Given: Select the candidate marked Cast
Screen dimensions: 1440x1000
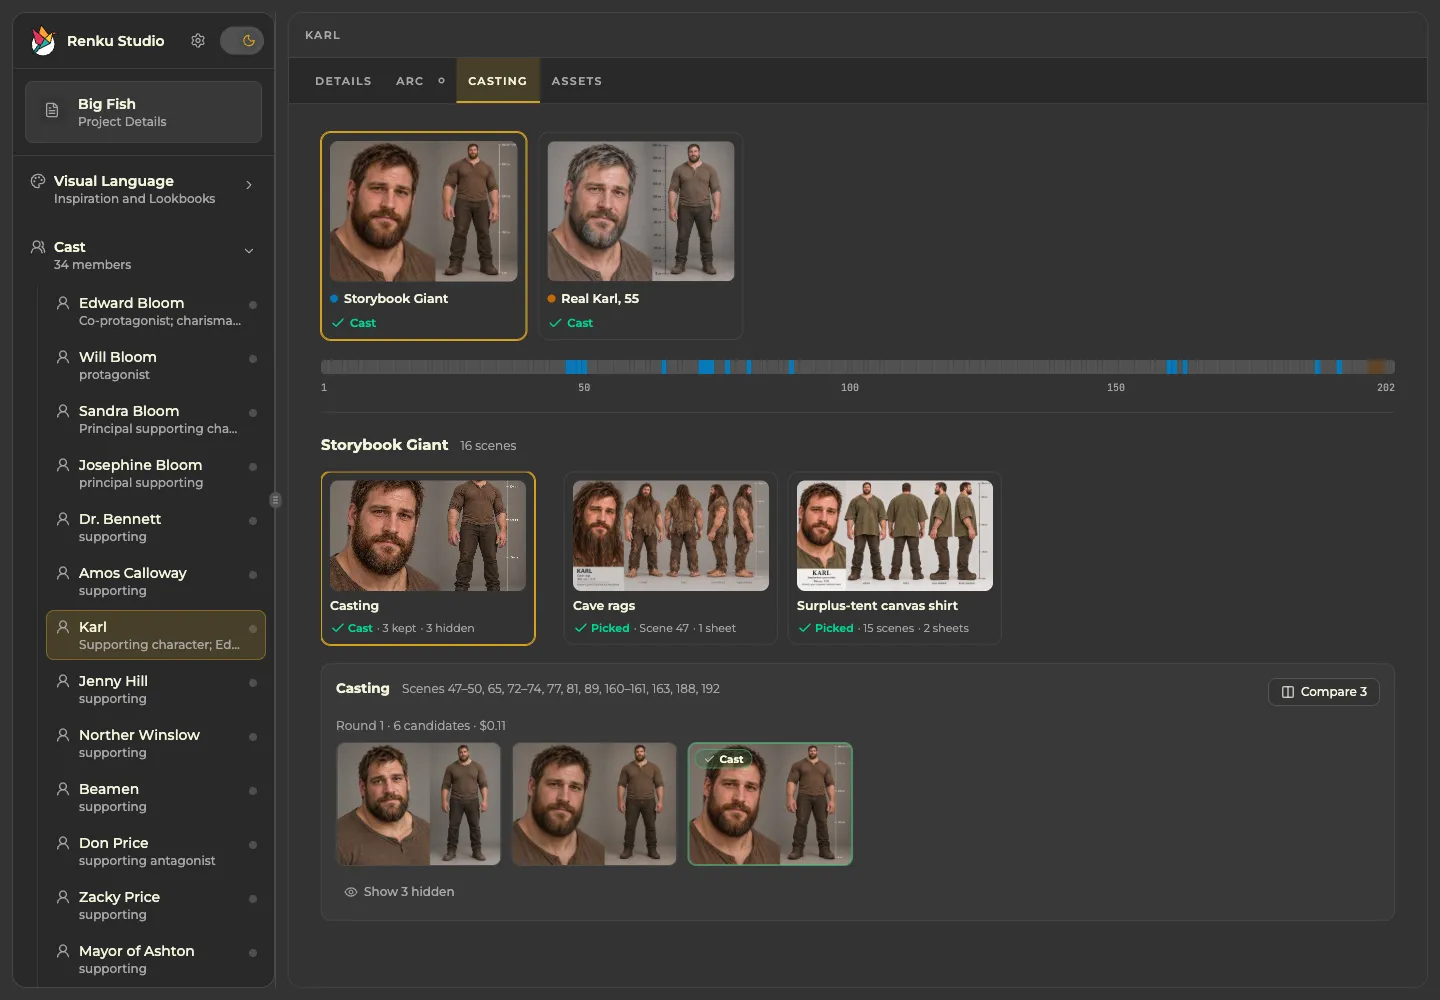Looking at the screenshot, I should 770,804.
